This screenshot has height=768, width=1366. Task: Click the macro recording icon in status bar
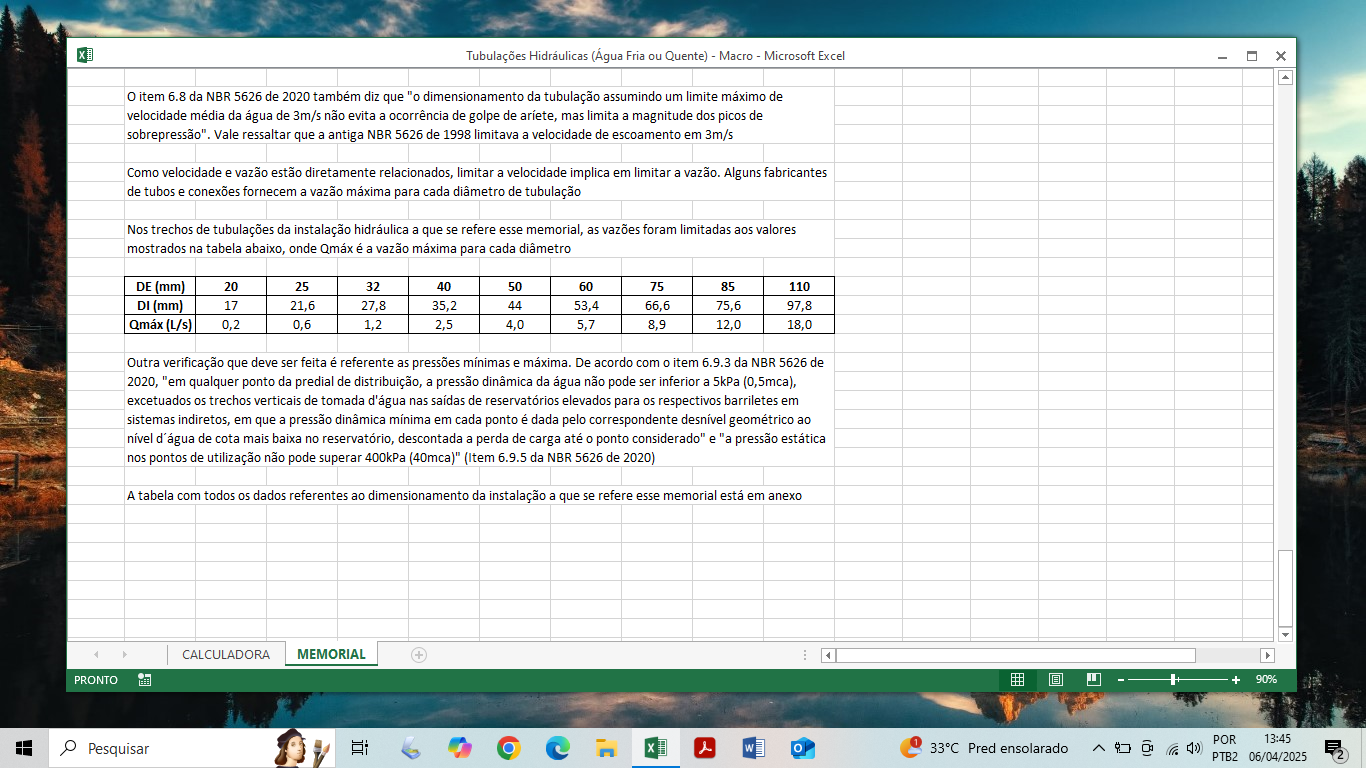point(145,680)
